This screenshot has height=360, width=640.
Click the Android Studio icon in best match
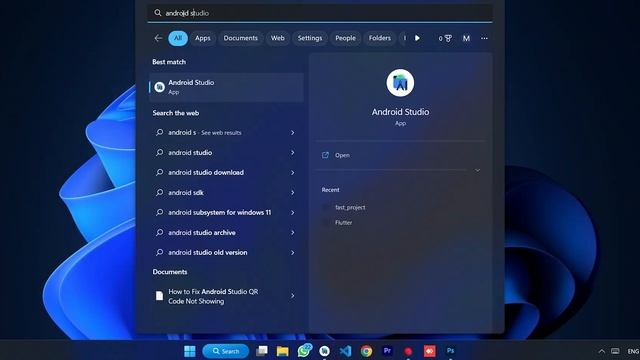pos(160,87)
